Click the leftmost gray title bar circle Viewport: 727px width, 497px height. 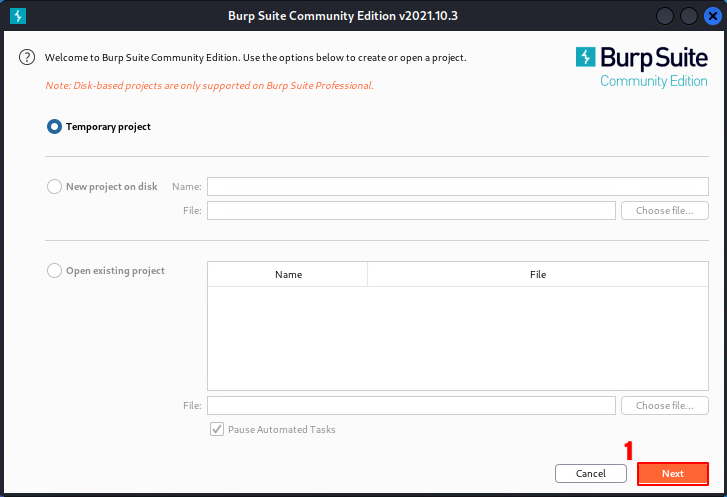667,16
